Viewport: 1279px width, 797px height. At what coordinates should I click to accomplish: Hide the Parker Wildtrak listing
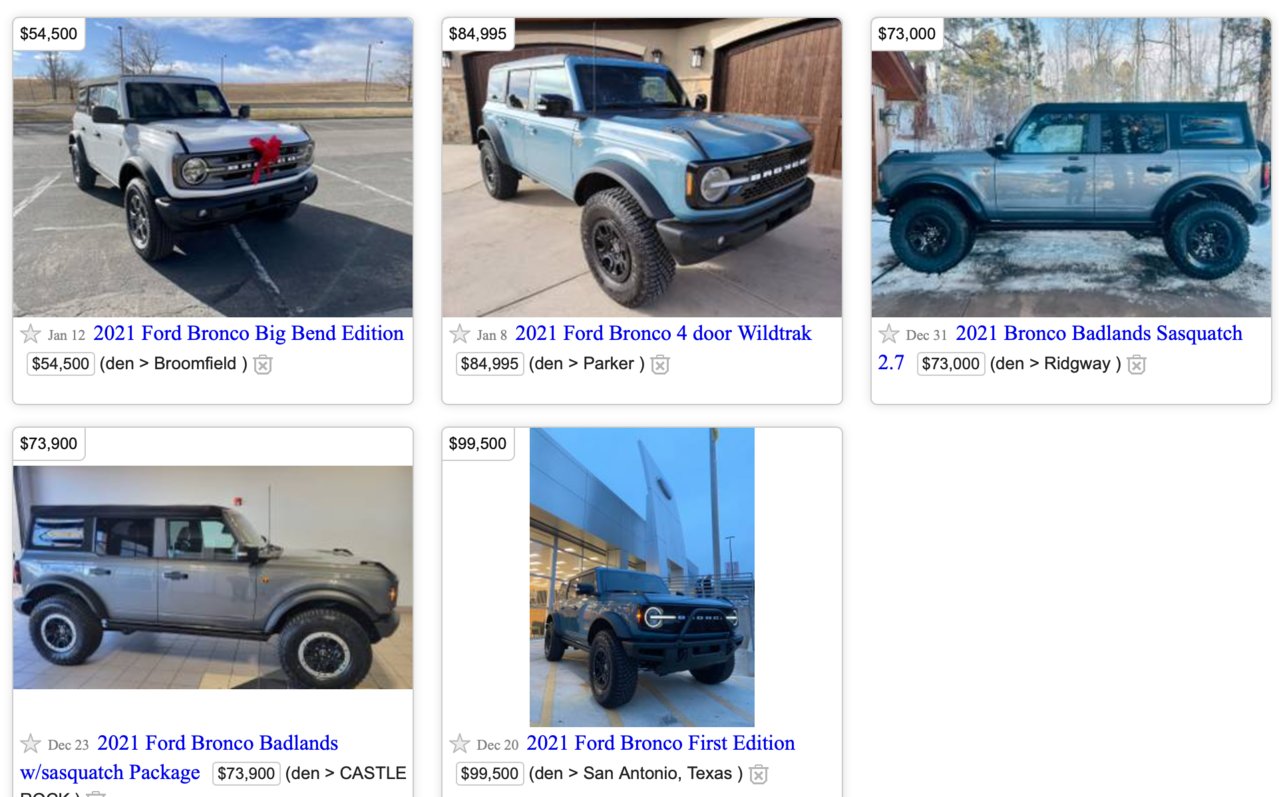coord(660,364)
